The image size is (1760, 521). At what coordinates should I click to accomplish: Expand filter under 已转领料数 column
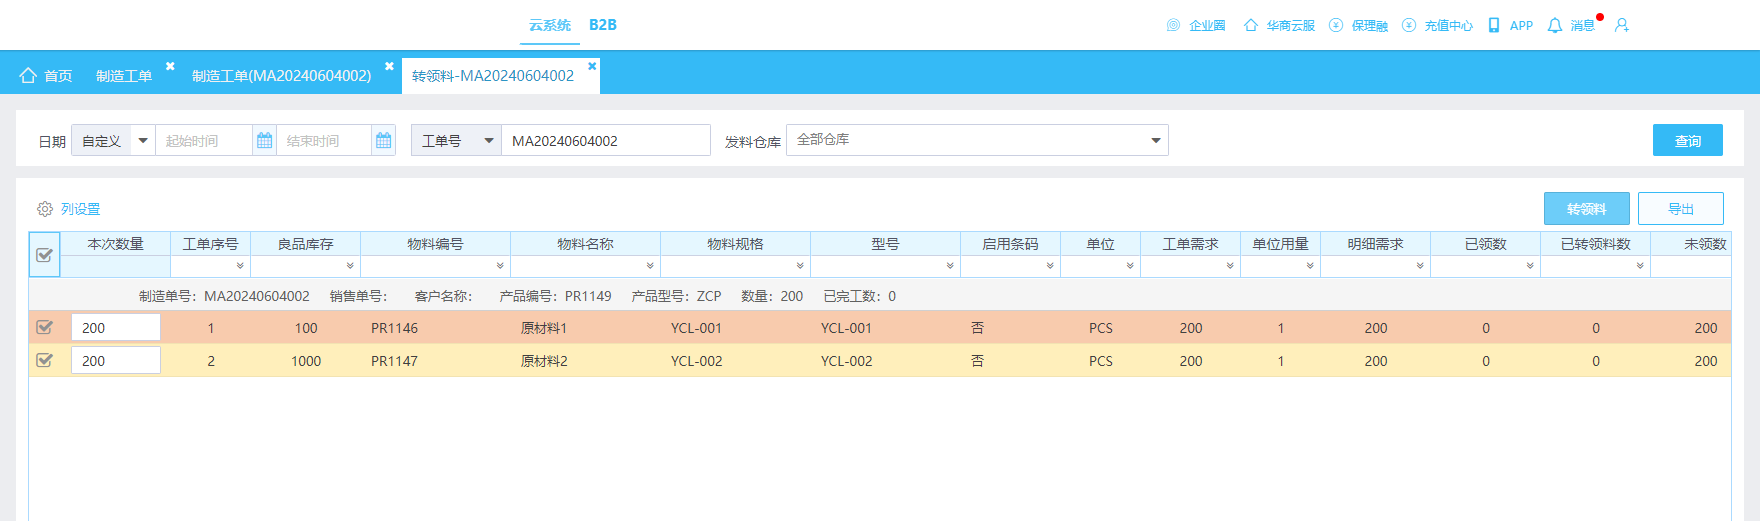point(1640,266)
